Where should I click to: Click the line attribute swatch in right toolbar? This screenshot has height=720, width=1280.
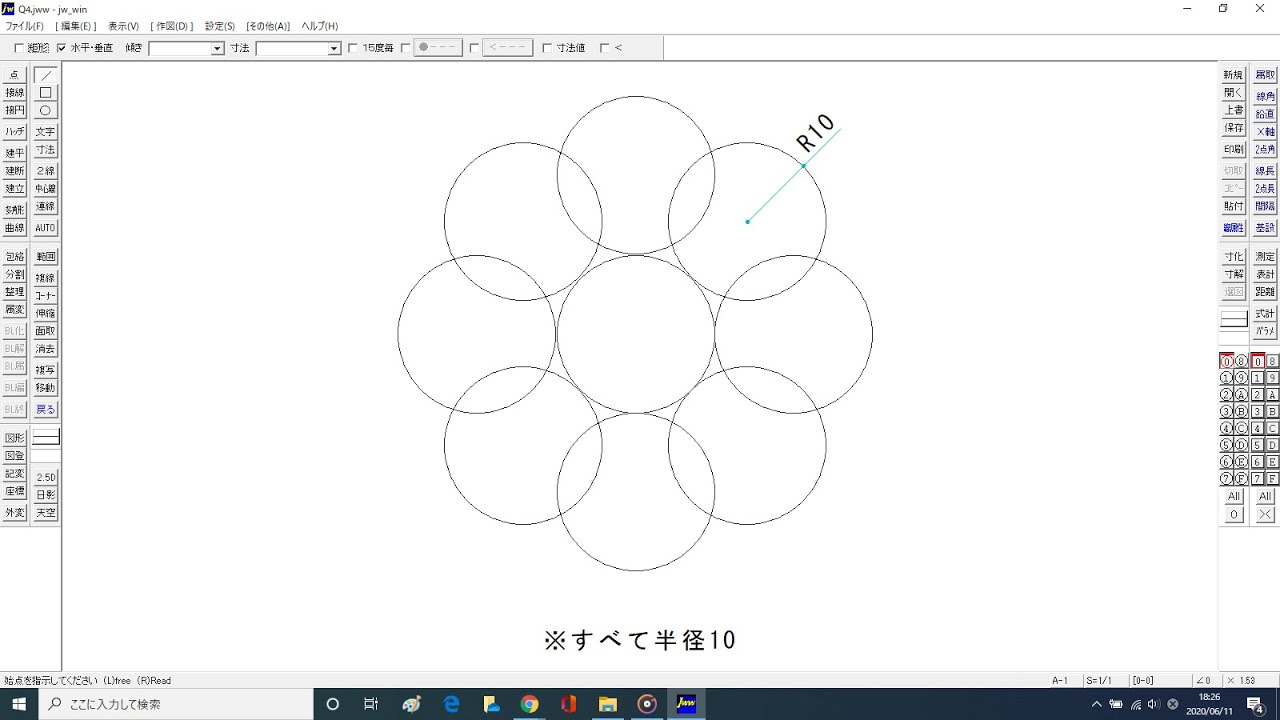1233,319
